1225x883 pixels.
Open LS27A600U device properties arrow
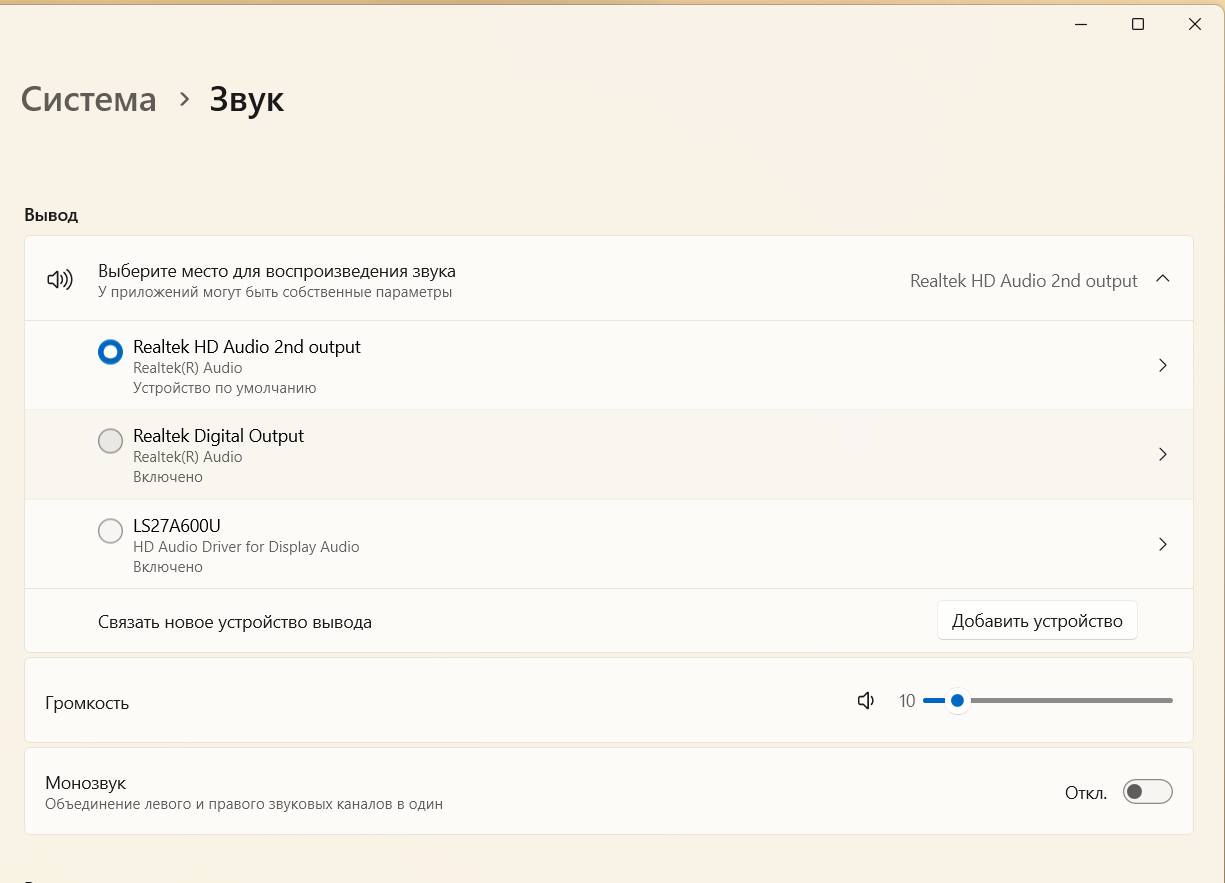coord(1162,544)
